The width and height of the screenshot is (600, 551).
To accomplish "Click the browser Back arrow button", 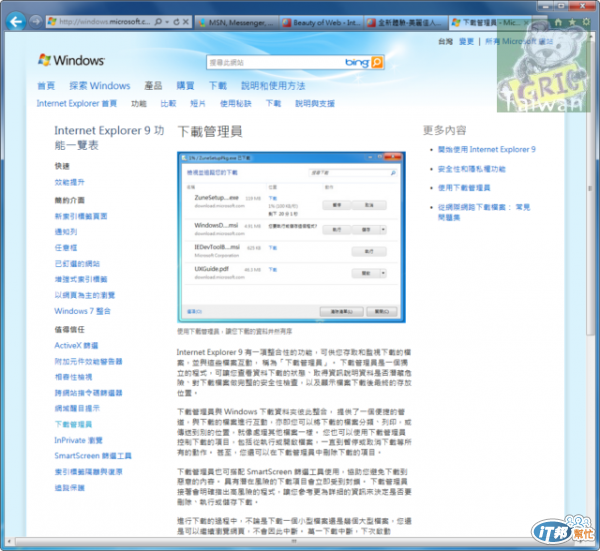I will (x=16, y=21).
